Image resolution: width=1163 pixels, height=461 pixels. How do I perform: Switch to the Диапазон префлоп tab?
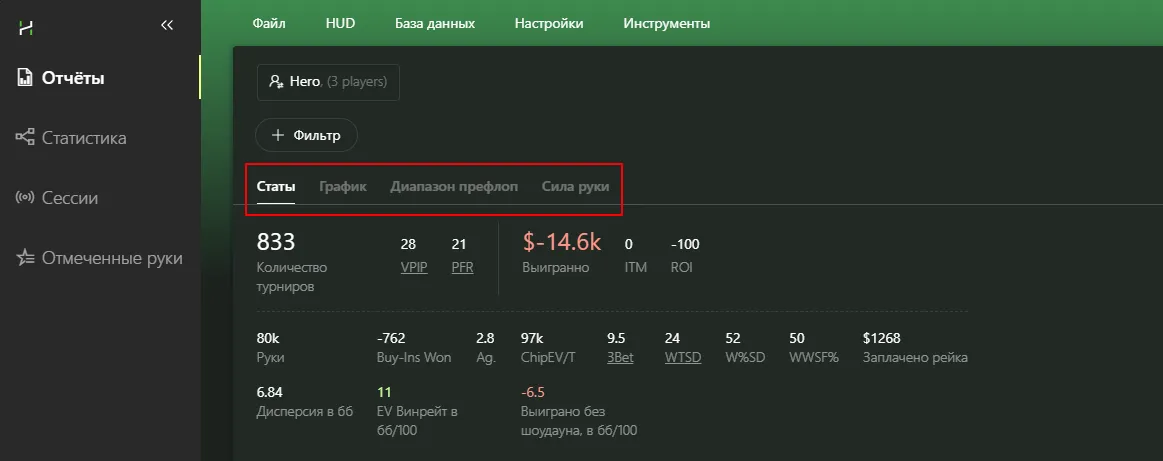454,187
